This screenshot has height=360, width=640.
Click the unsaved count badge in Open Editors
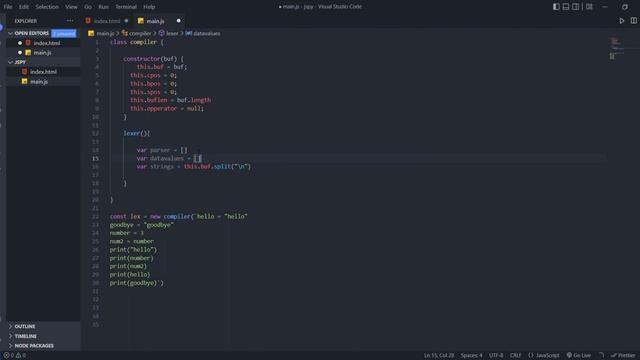point(64,33)
